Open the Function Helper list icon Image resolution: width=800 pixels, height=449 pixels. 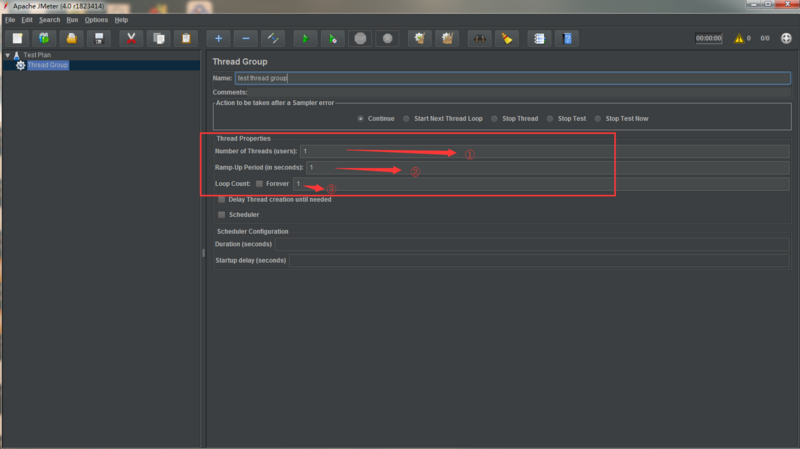(x=539, y=38)
